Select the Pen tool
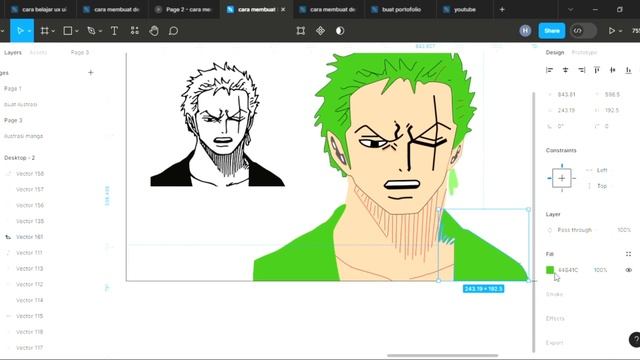This screenshot has height=360, width=640. [x=91, y=31]
